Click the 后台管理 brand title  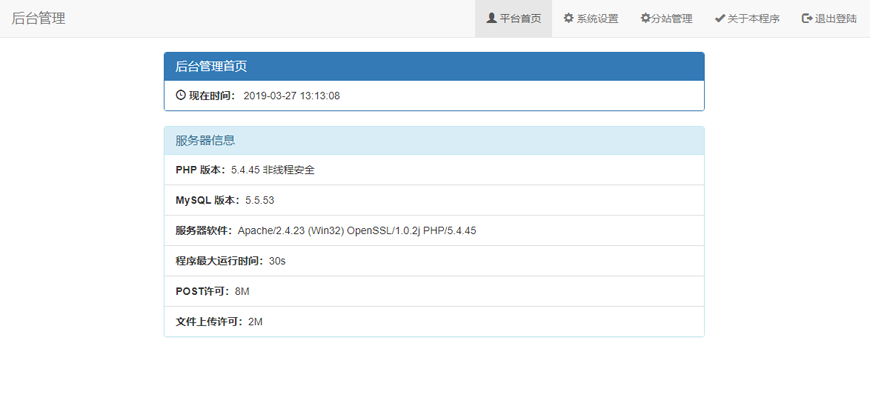click(x=38, y=18)
